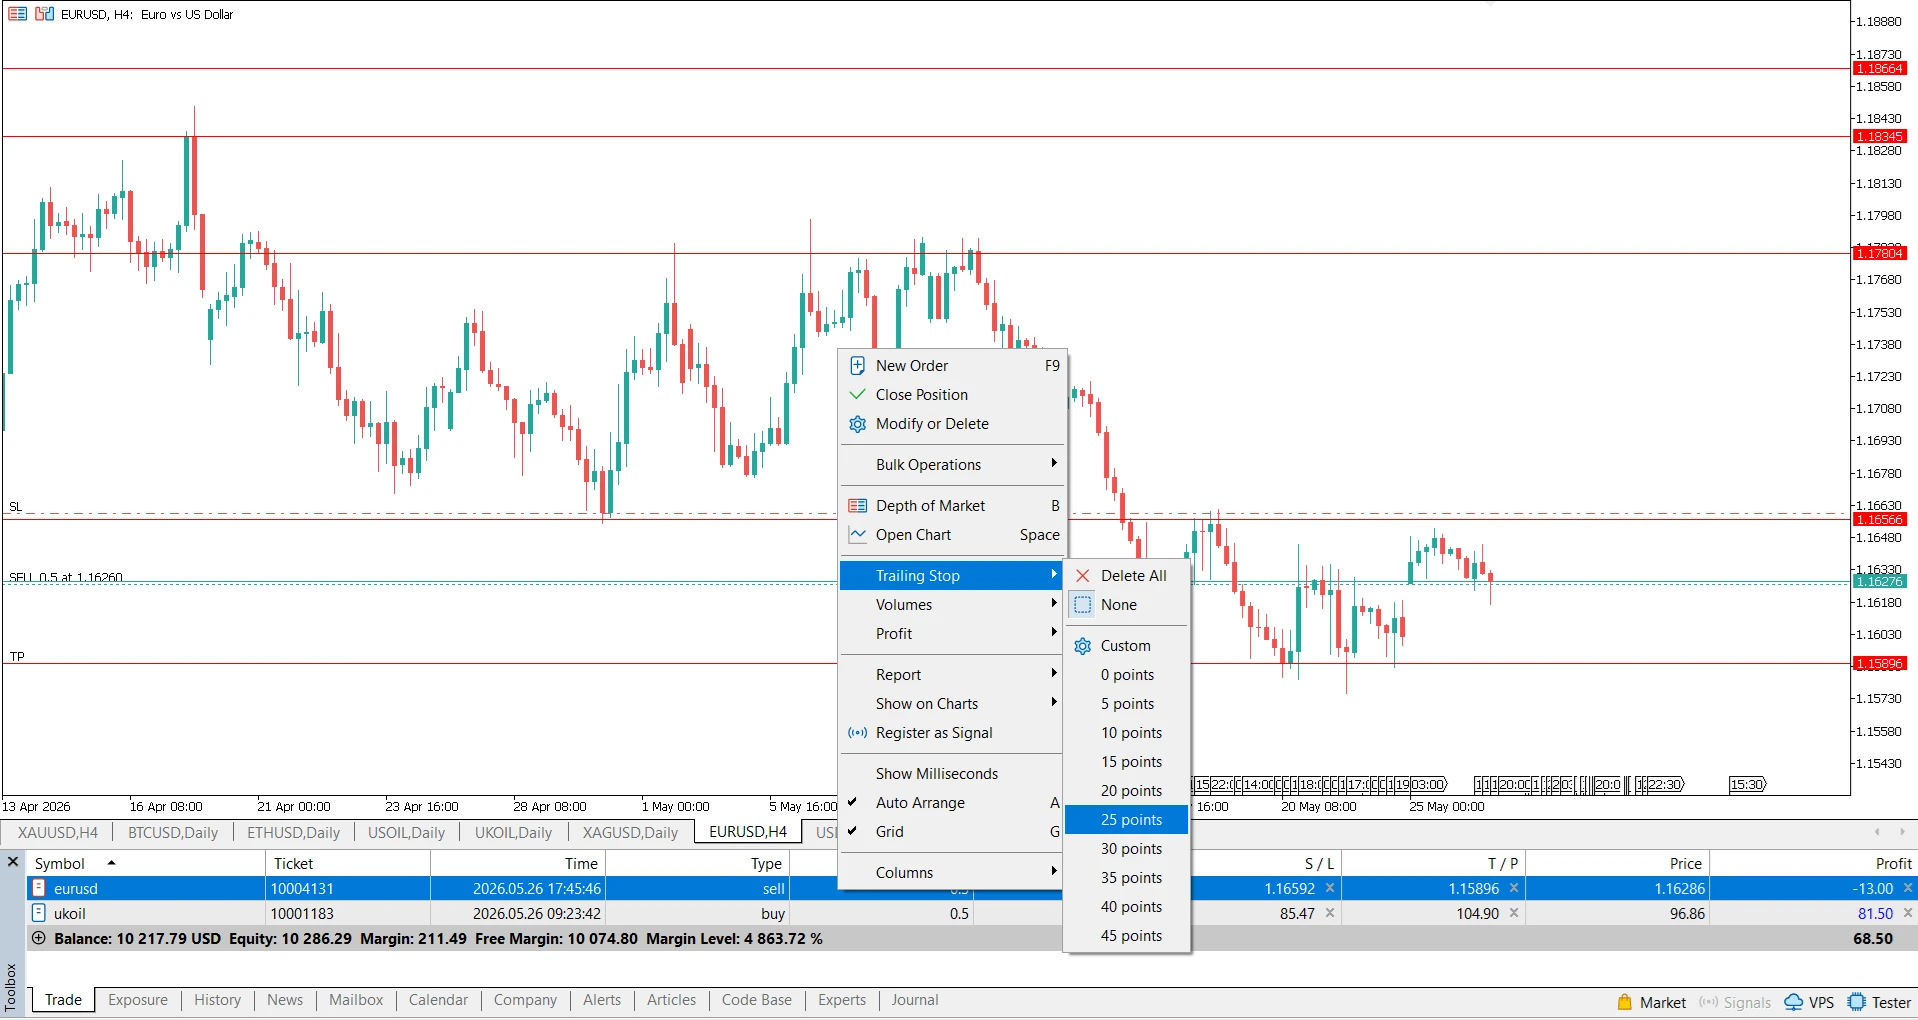Click the Open Chart line icon
The width and height of the screenshot is (1918, 1020).
click(857, 535)
